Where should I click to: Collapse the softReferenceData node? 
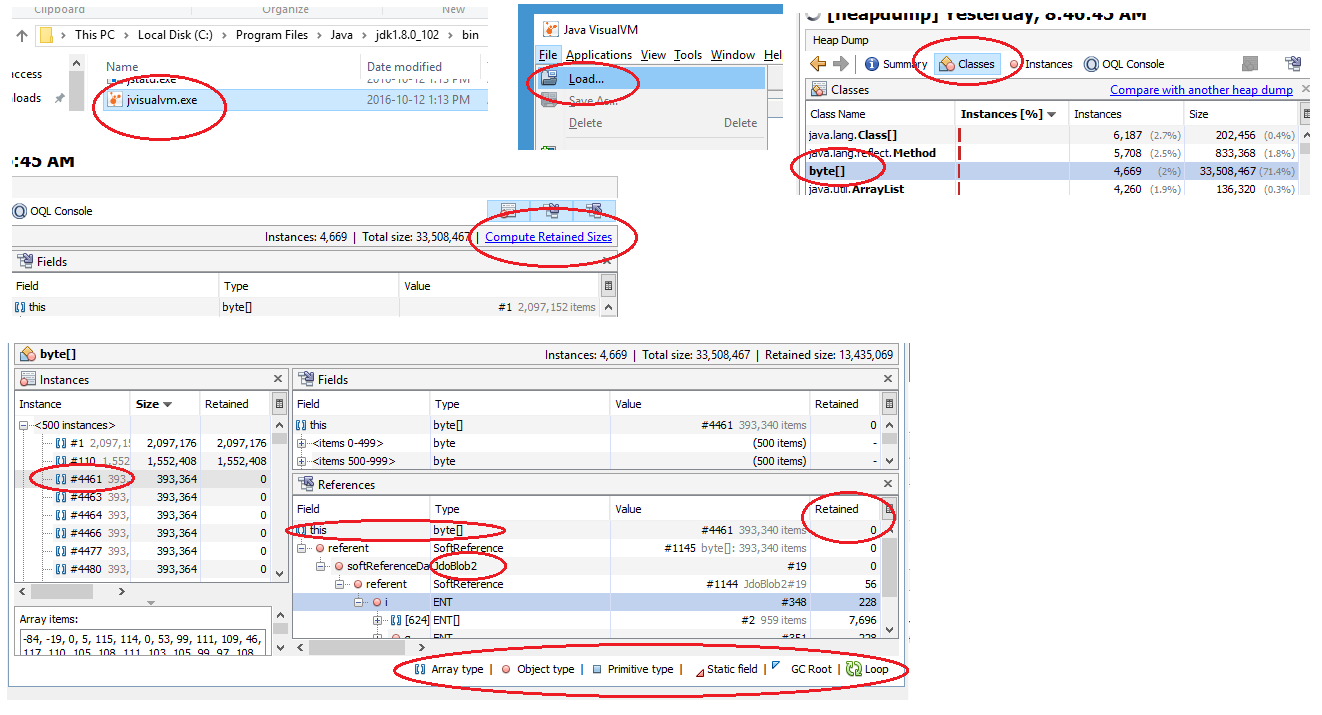point(321,566)
